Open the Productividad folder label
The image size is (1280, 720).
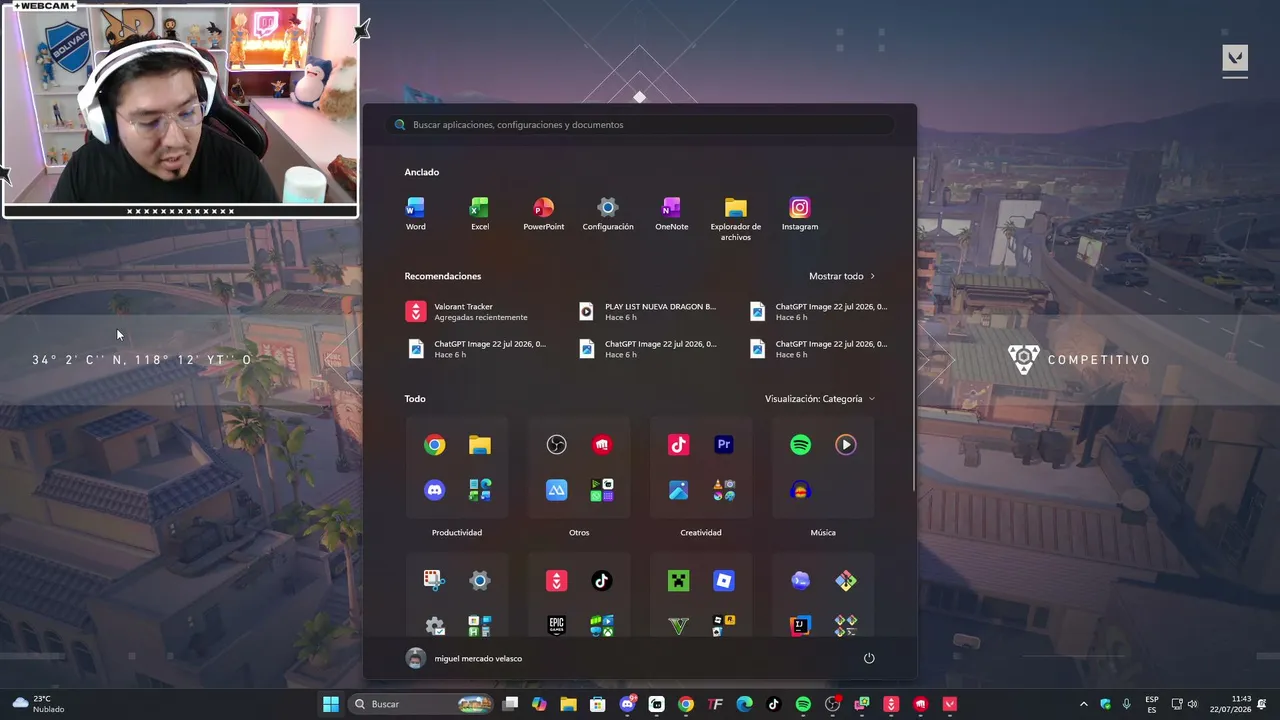(457, 533)
